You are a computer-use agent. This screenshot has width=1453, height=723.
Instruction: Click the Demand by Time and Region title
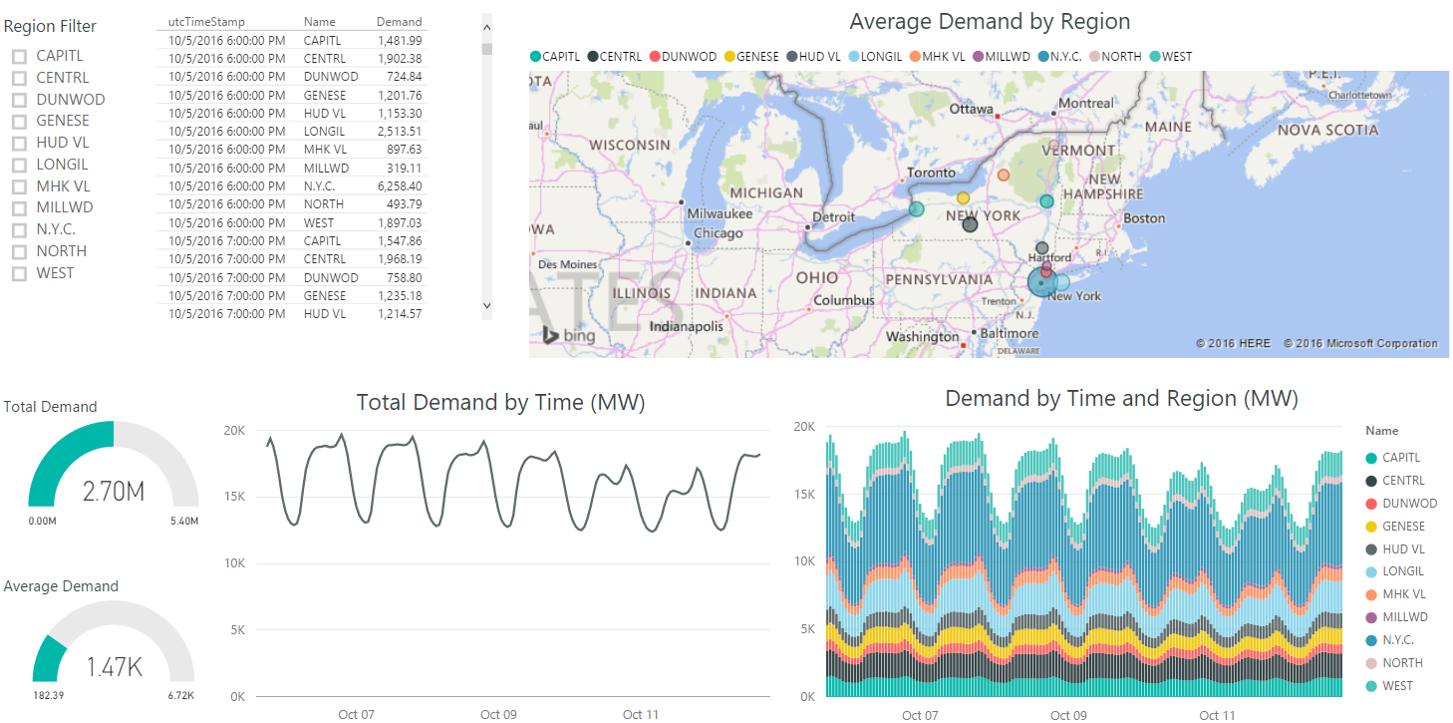(1121, 399)
